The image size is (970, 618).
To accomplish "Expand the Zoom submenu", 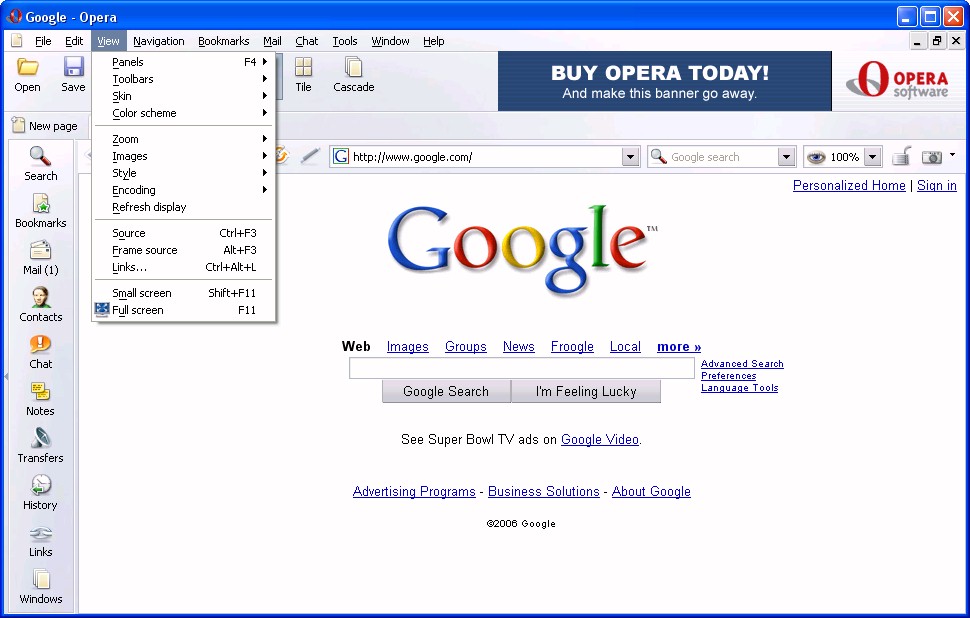I will click(x=184, y=139).
